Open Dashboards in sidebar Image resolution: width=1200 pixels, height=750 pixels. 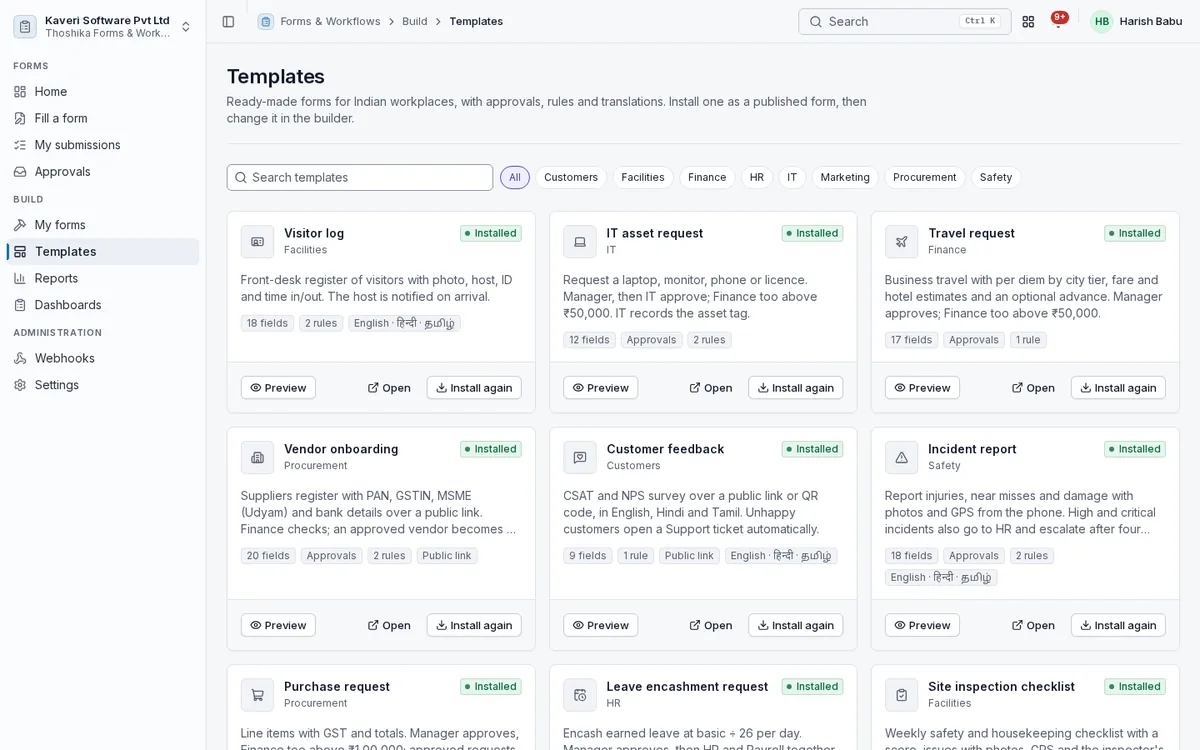[x=103, y=305]
